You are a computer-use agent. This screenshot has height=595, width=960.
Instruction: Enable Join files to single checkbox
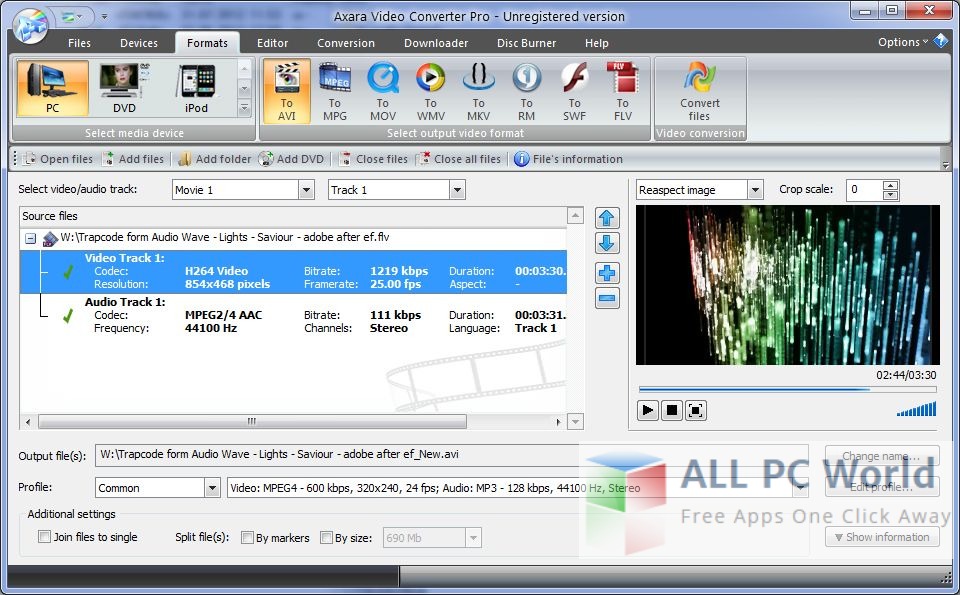44,537
